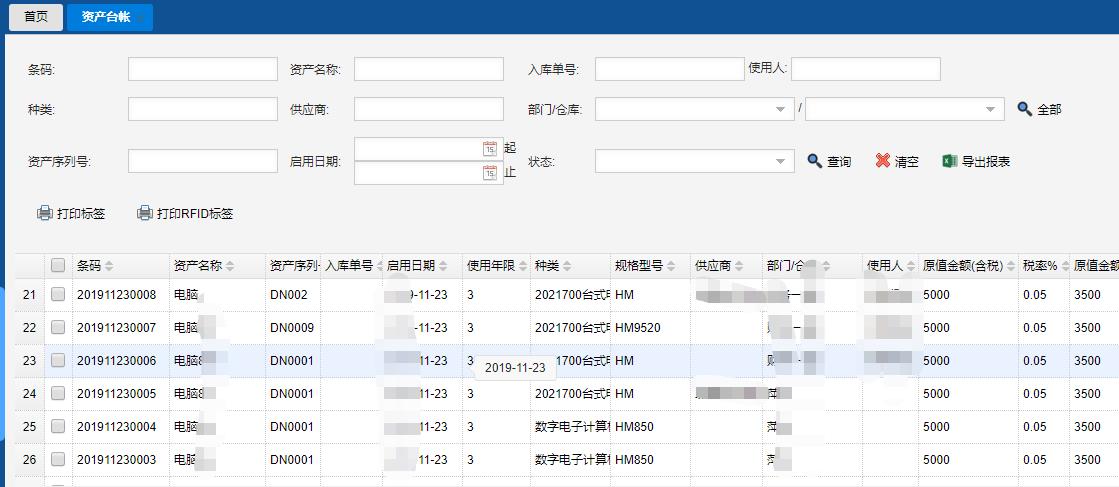Sort table by 条码 column header
This screenshot has width=1119, height=487.
click(95, 266)
